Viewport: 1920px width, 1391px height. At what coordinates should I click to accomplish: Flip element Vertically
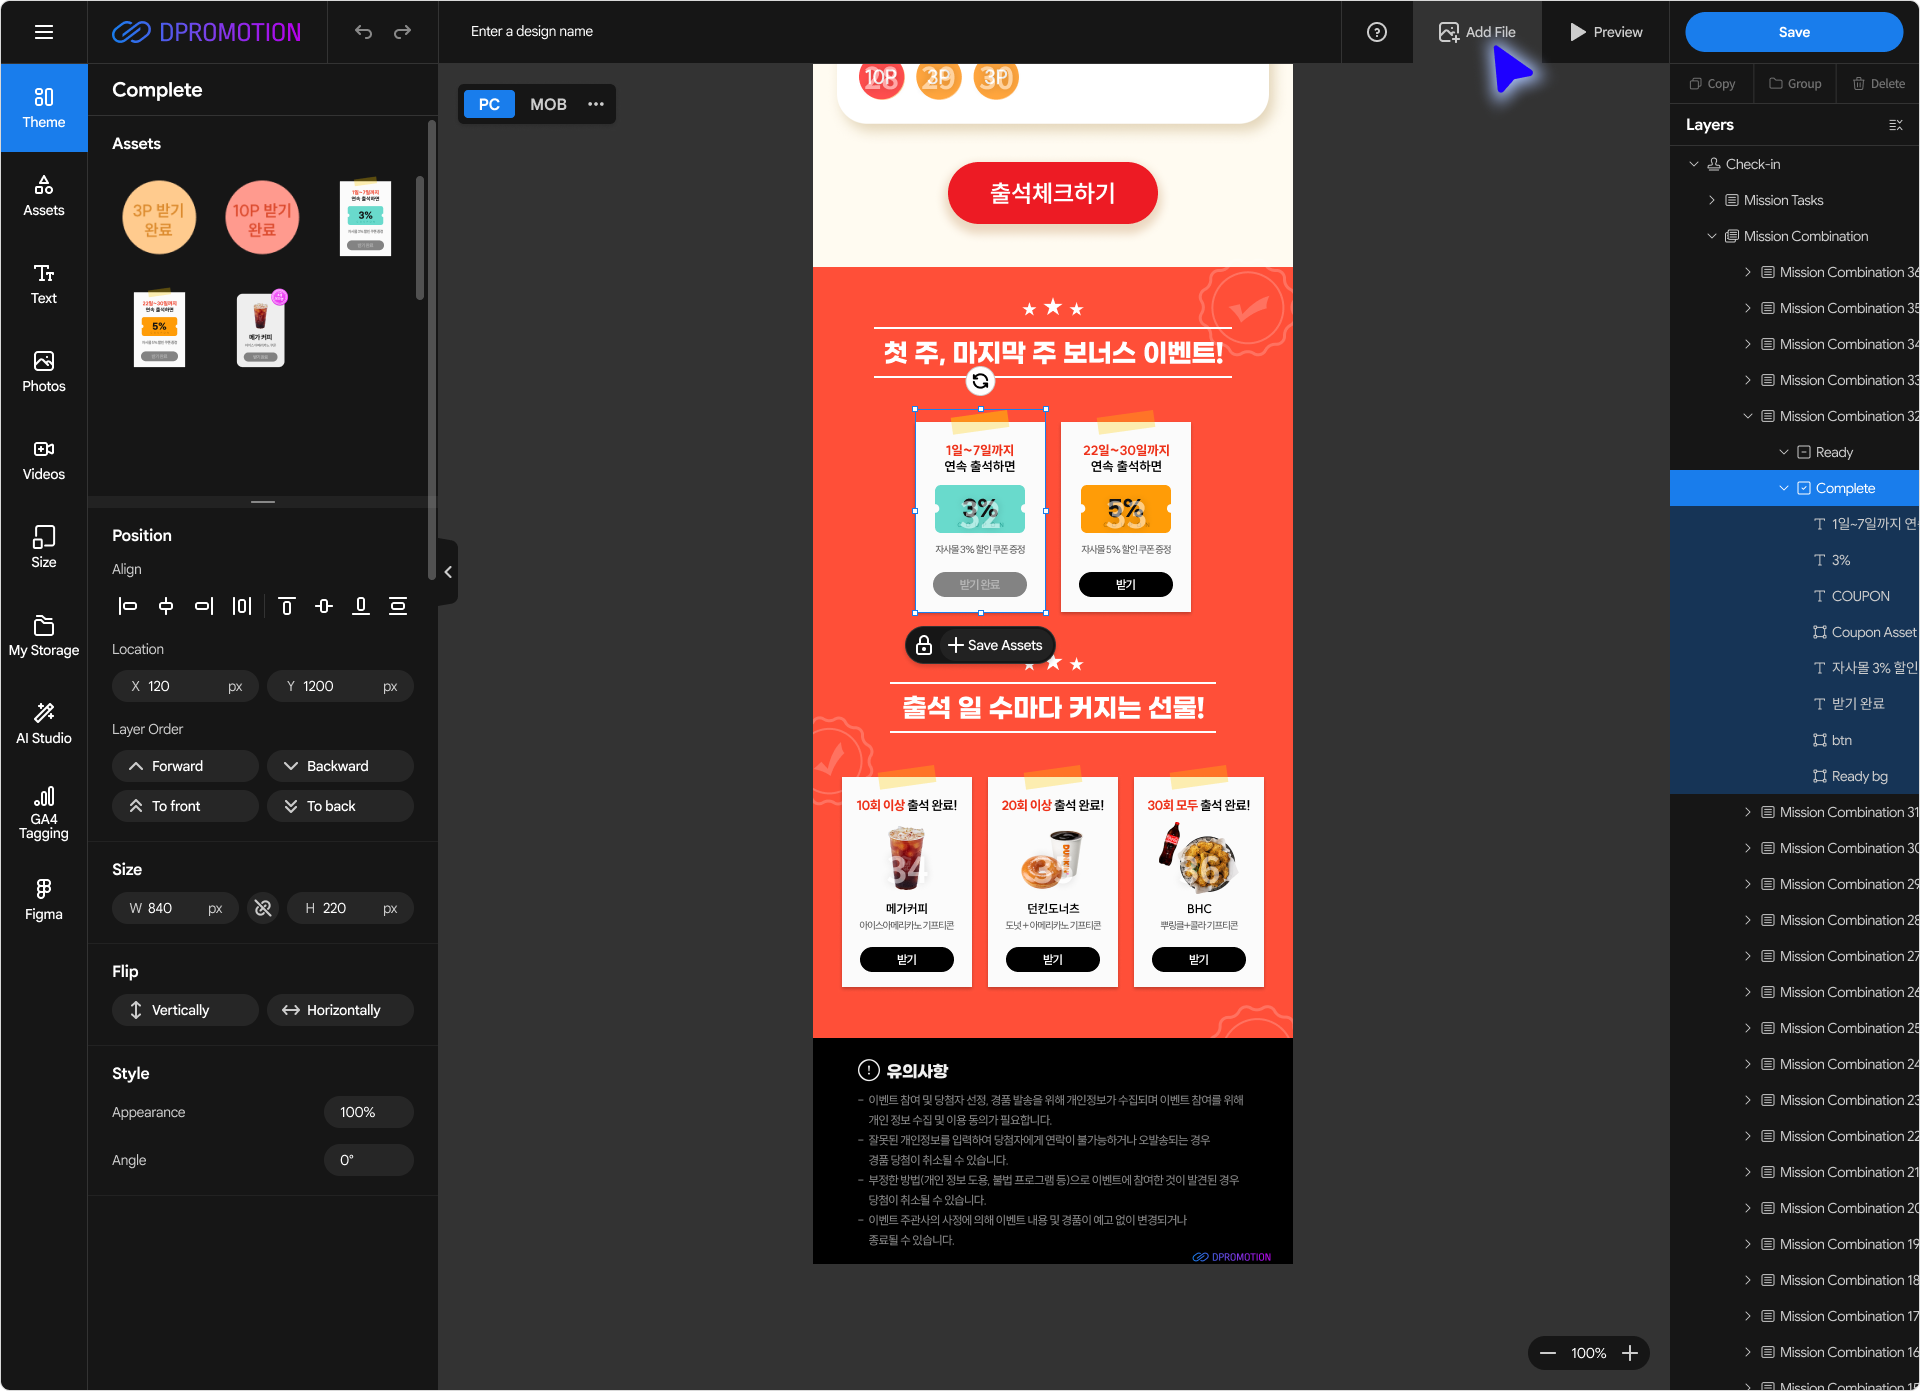pyautogui.click(x=185, y=1010)
